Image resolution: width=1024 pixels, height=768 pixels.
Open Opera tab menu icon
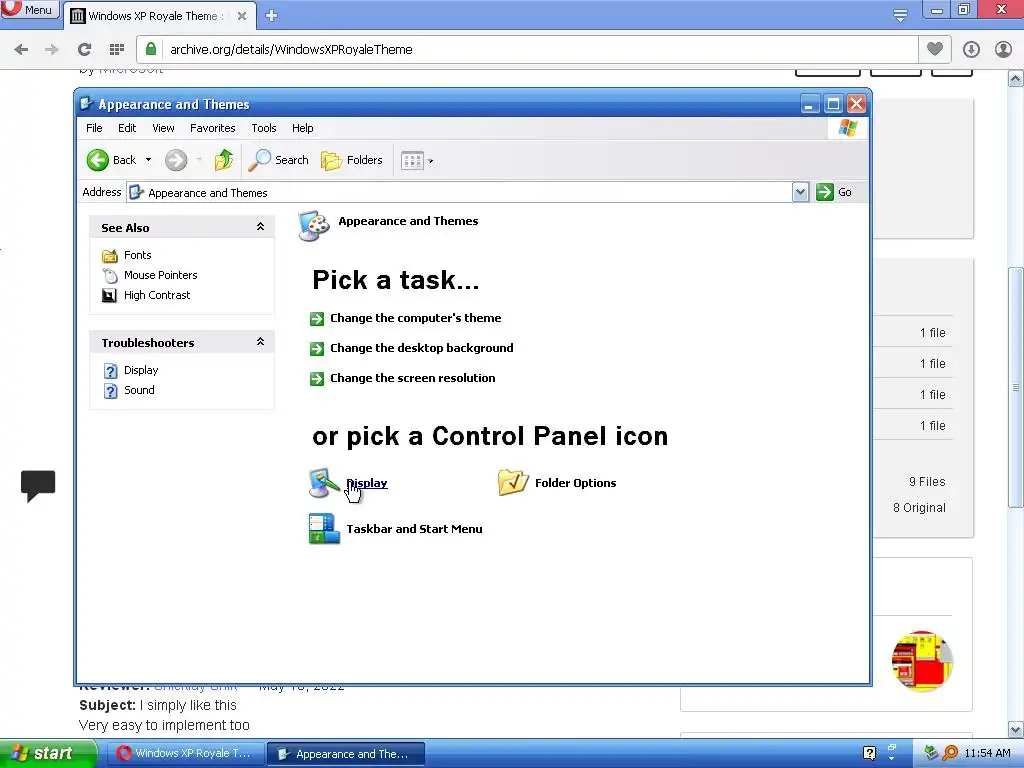click(x=900, y=16)
